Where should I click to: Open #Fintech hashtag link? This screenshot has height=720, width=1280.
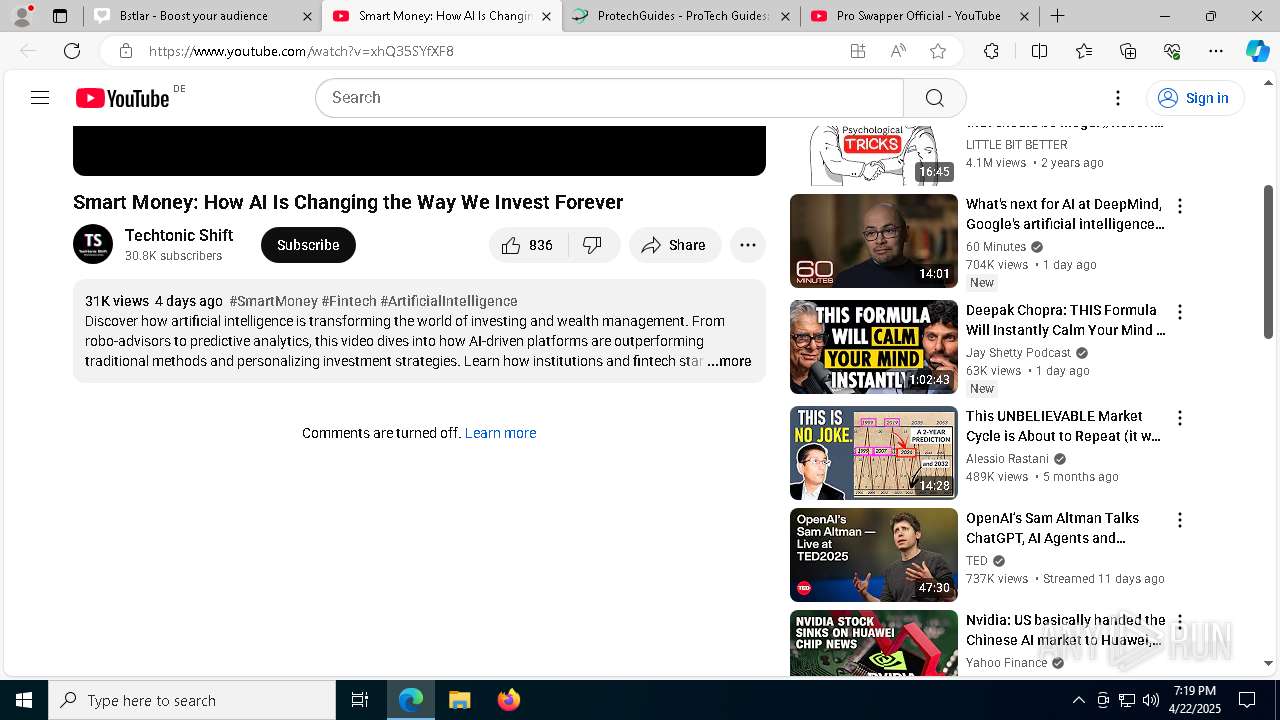(349, 301)
